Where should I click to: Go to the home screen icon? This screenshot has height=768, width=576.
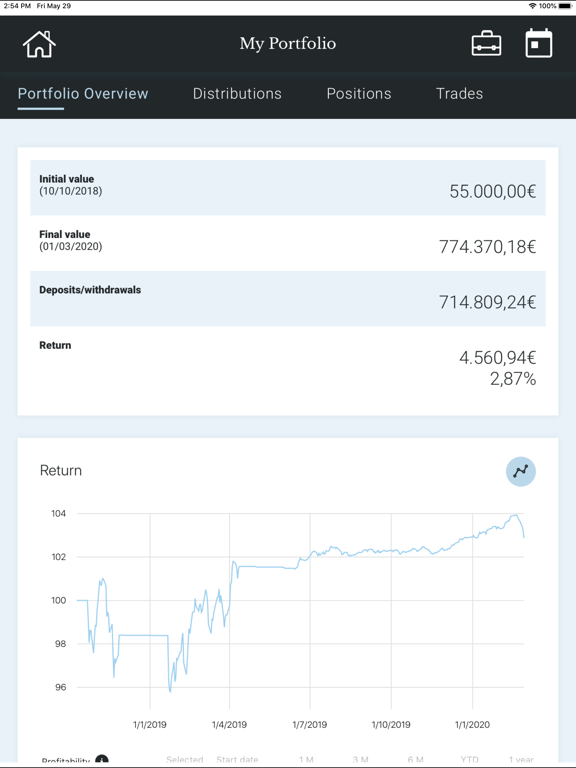[39, 44]
